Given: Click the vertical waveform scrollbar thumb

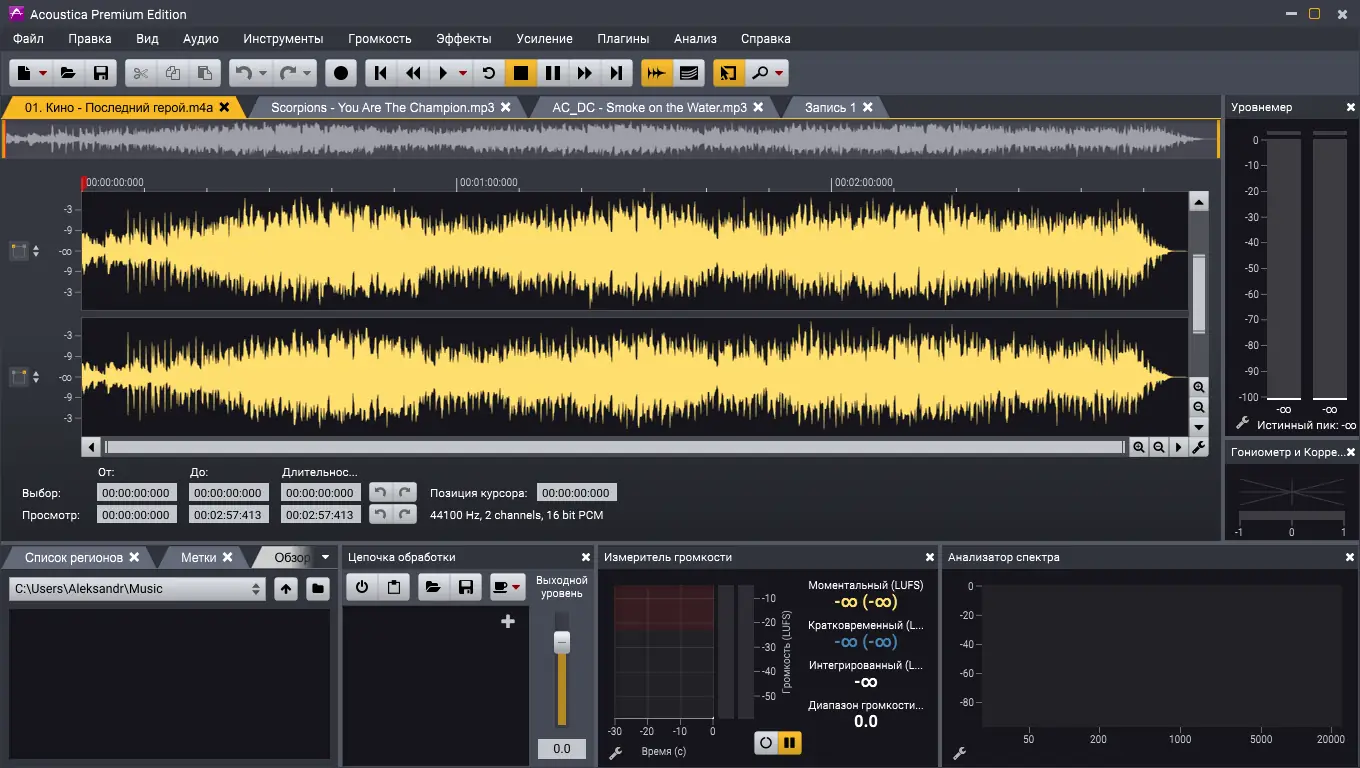Looking at the screenshot, I should point(1199,294).
